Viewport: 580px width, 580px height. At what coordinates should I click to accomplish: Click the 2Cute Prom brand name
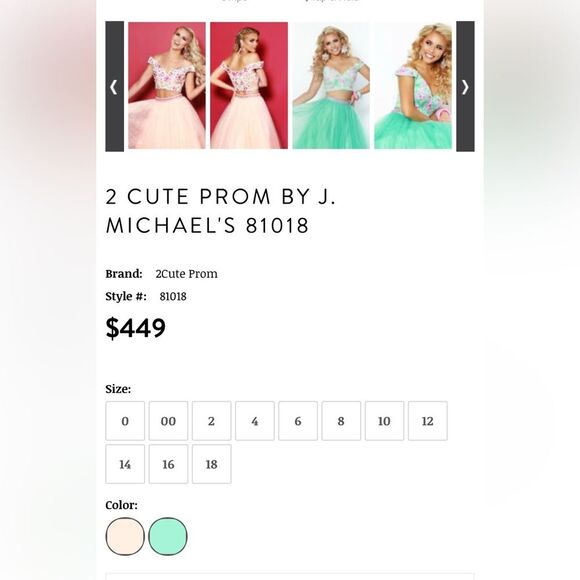186,274
